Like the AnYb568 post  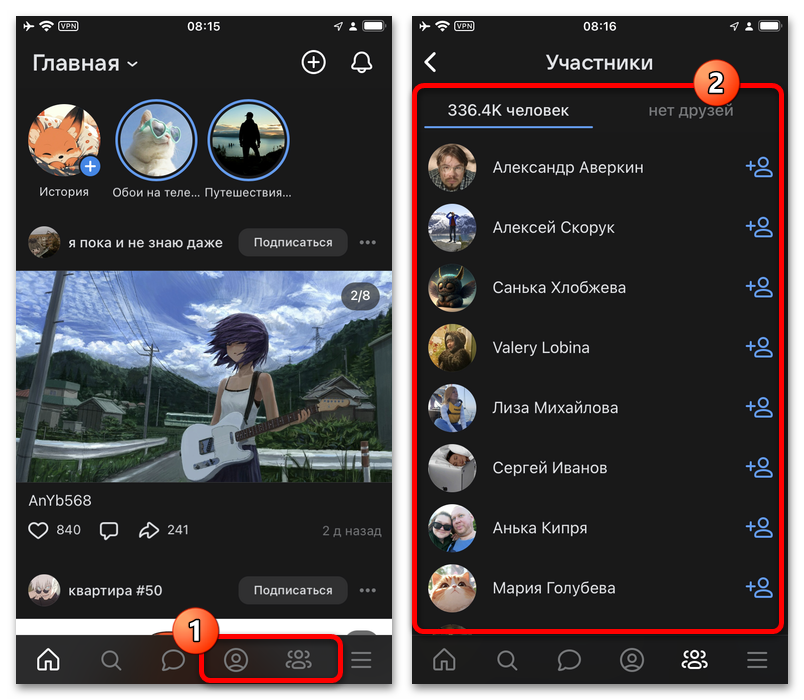tap(38, 530)
